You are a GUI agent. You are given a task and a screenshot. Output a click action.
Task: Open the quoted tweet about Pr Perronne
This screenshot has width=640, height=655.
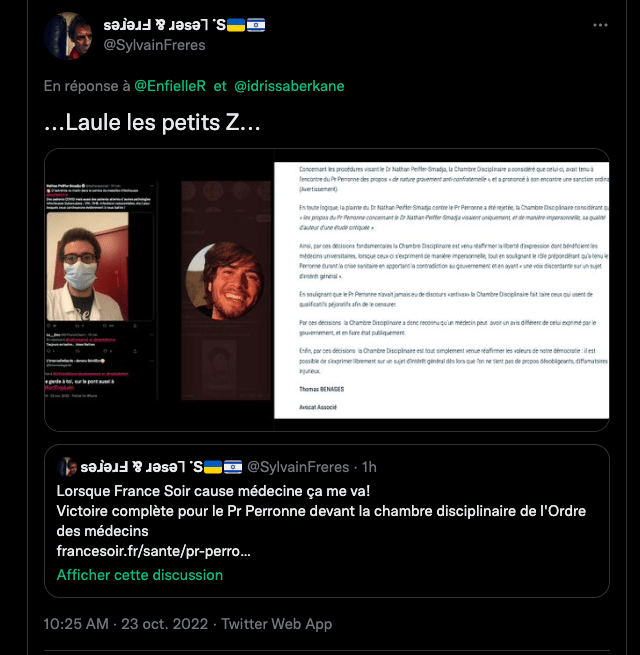(327, 521)
